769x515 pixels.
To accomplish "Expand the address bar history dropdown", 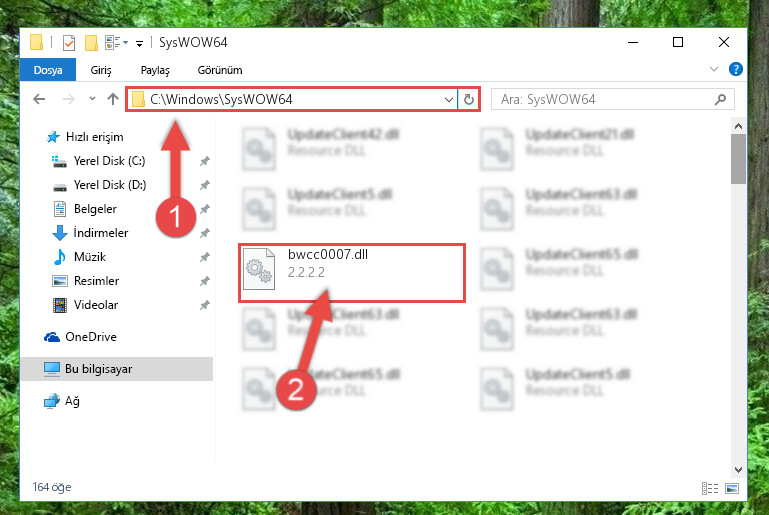I will coord(448,100).
